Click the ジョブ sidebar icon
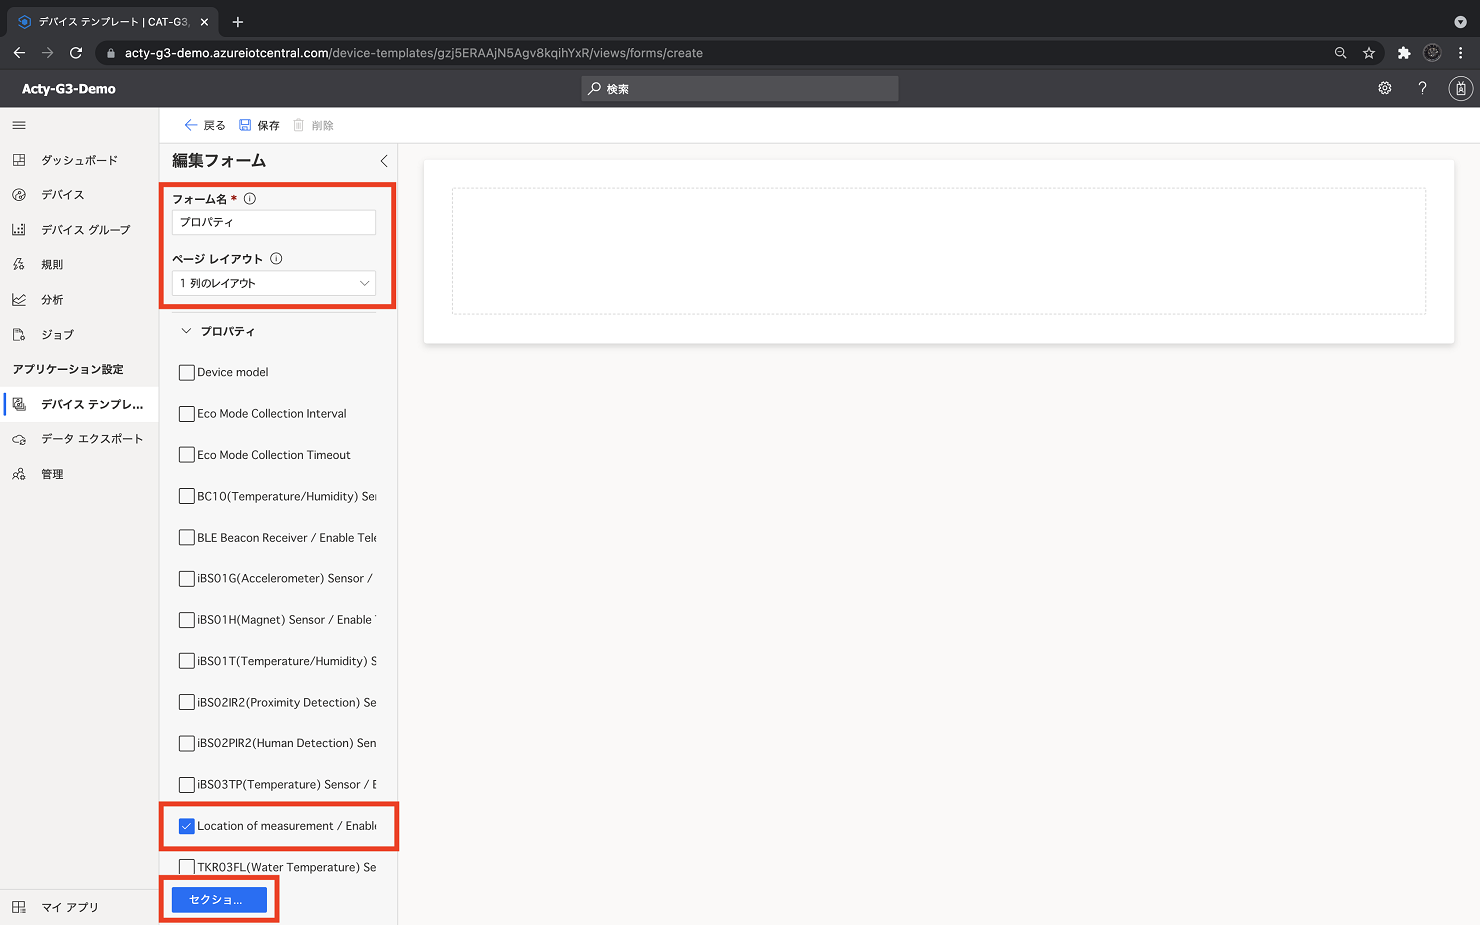This screenshot has height=925, width=1480. point(19,335)
